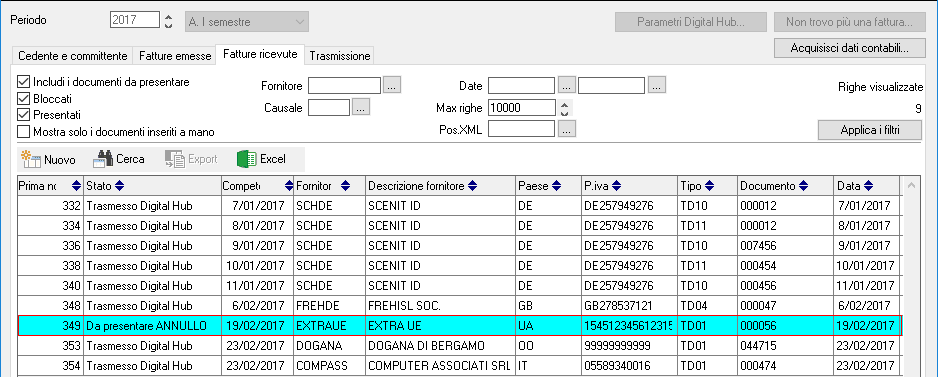Click P.iva cell GB278537121
The width and height of the screenshot is (938, 379).
click(630, 306)
